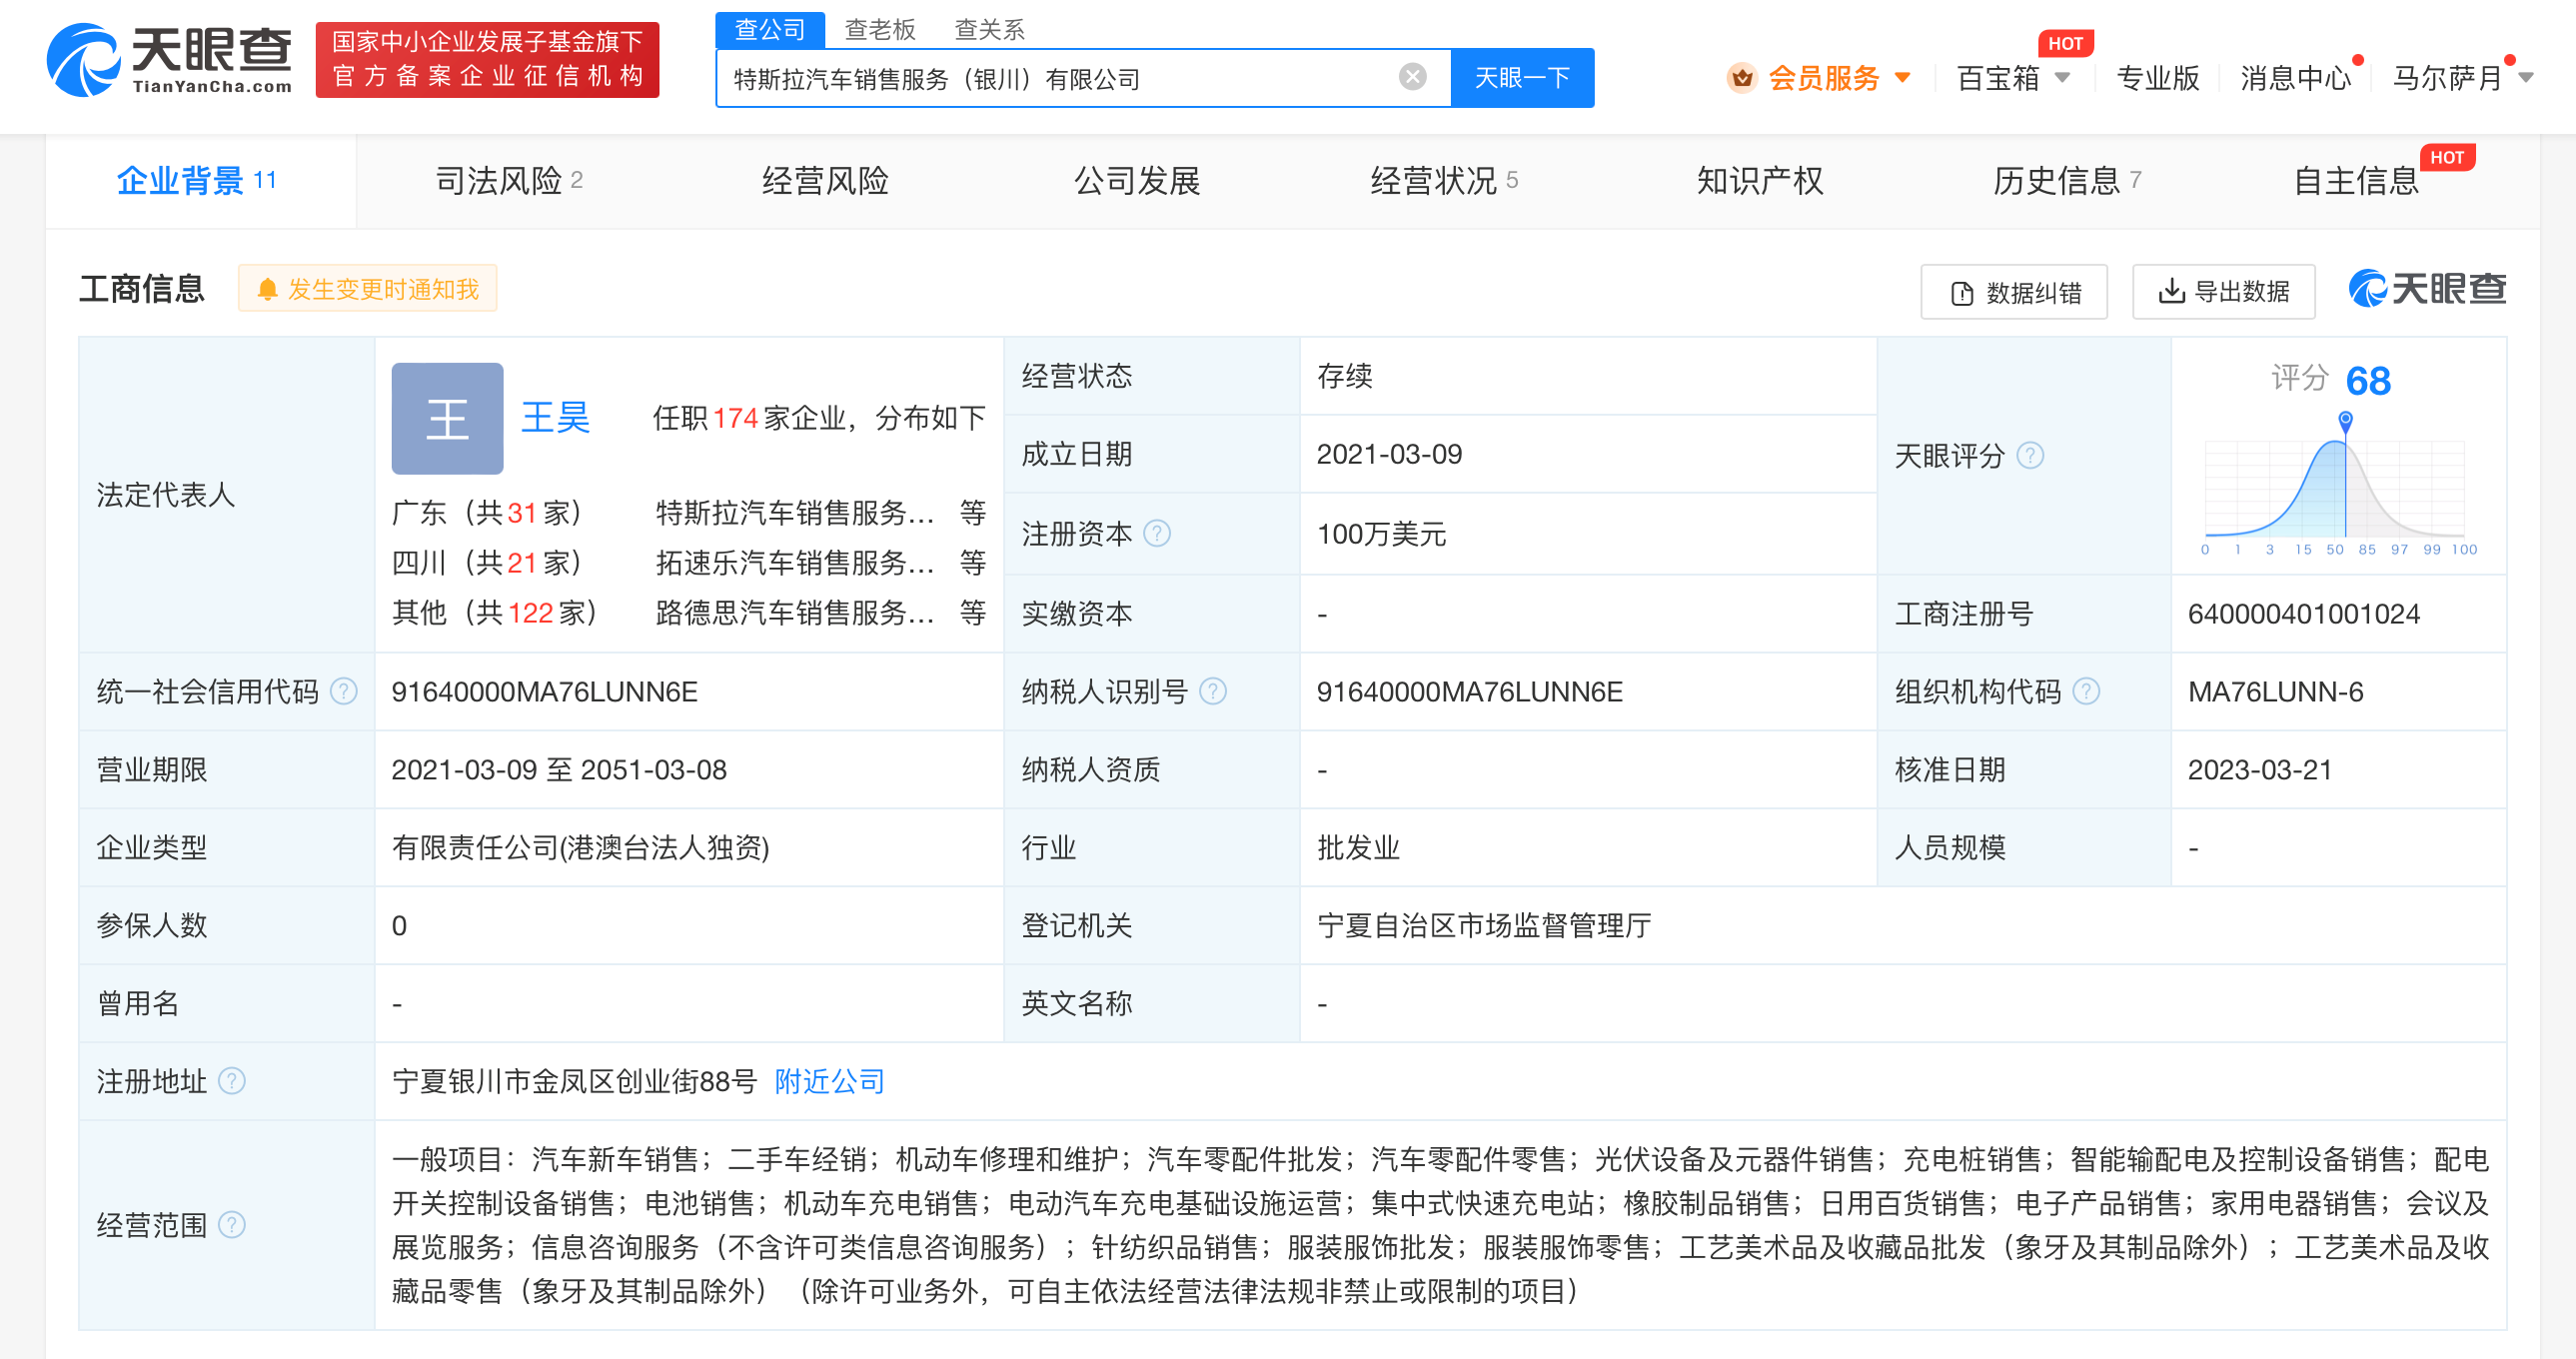Viewport: 2576px width, 1359px height.
Task: Open the 公司发展 tab
Action: point(1137,181)
